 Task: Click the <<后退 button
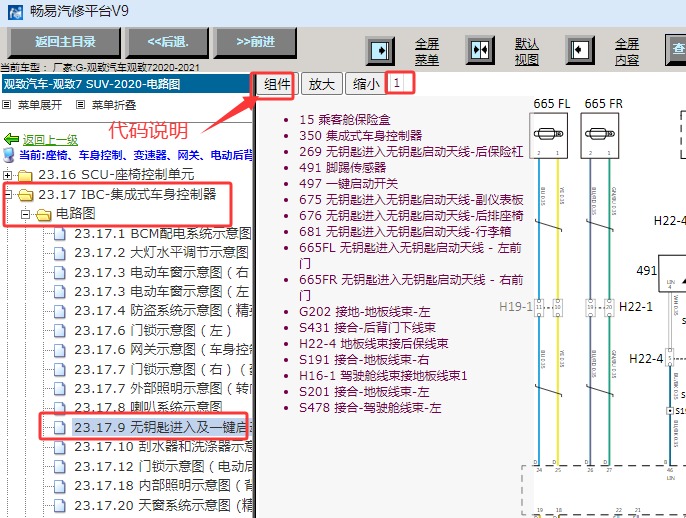pos(167,42)
